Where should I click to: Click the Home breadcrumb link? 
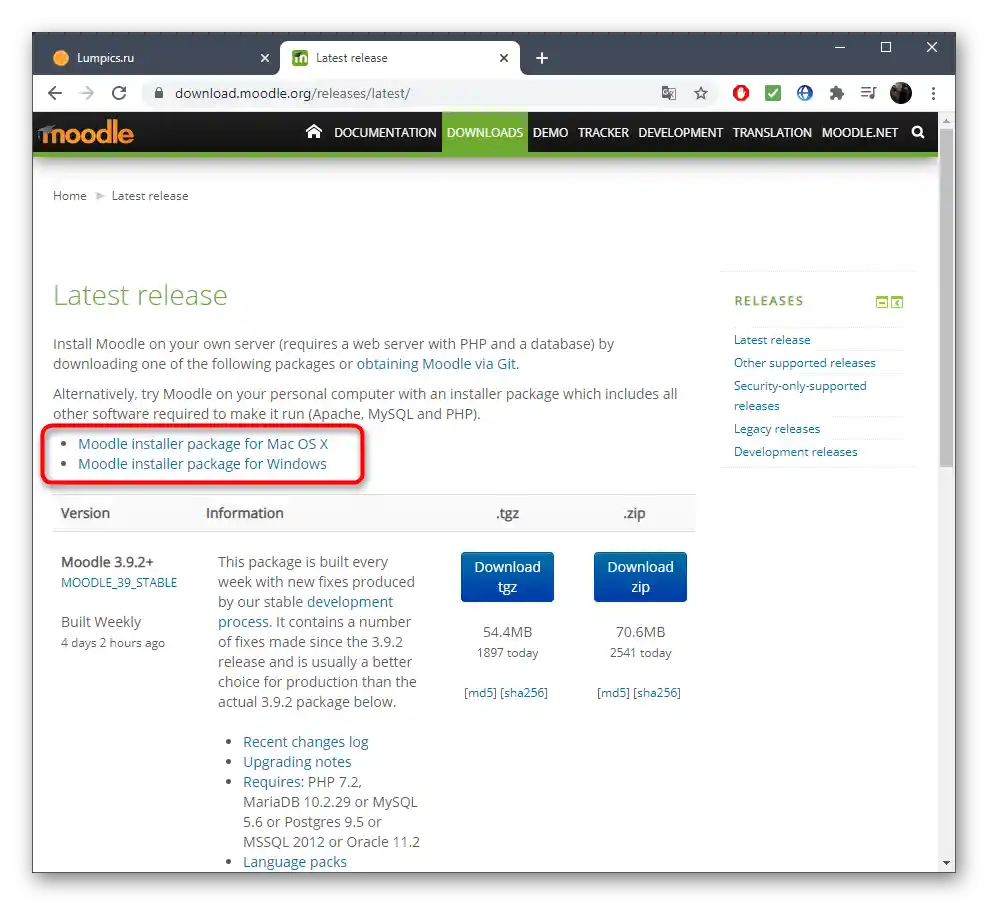pyautogui.click(x=69, y=196)
